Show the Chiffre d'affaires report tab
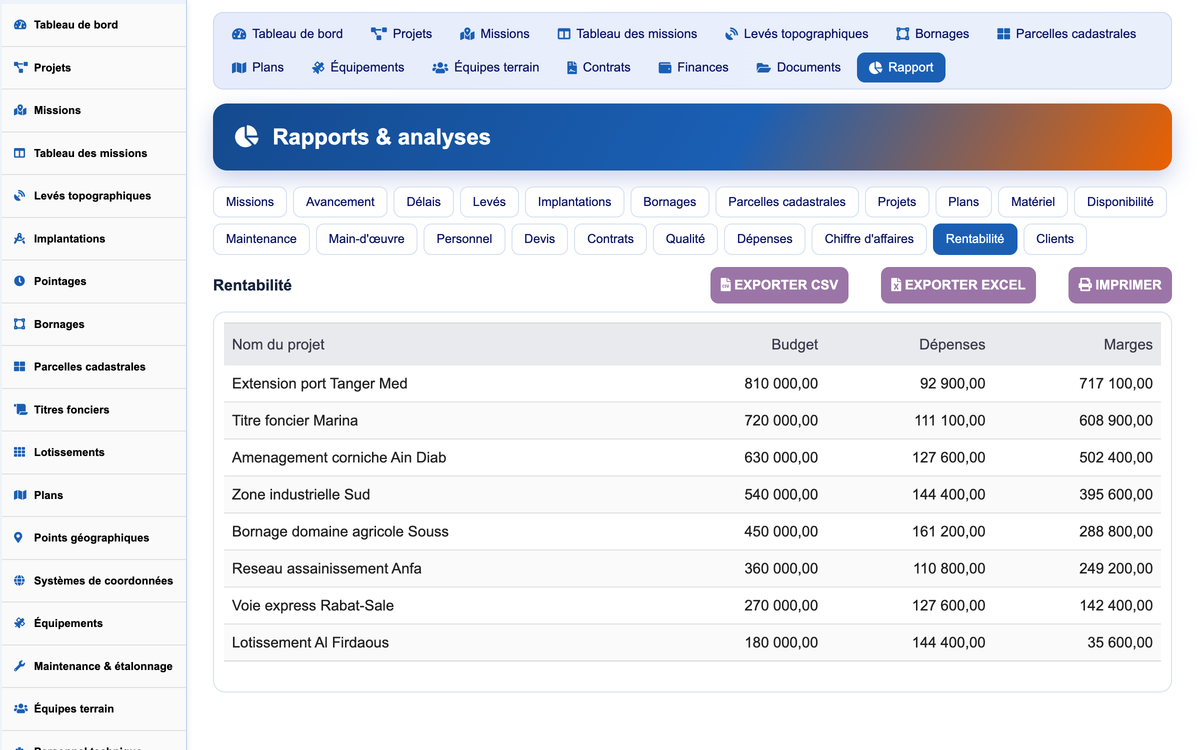Image resolution: width=1200 pixels, height=750 pixels. (869, 239)
